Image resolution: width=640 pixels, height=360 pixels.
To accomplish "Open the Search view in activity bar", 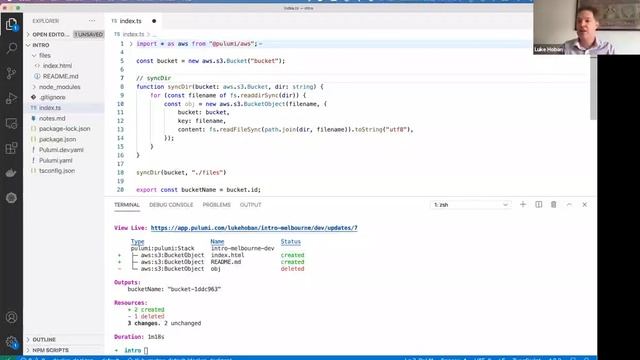I will point(11,49).
